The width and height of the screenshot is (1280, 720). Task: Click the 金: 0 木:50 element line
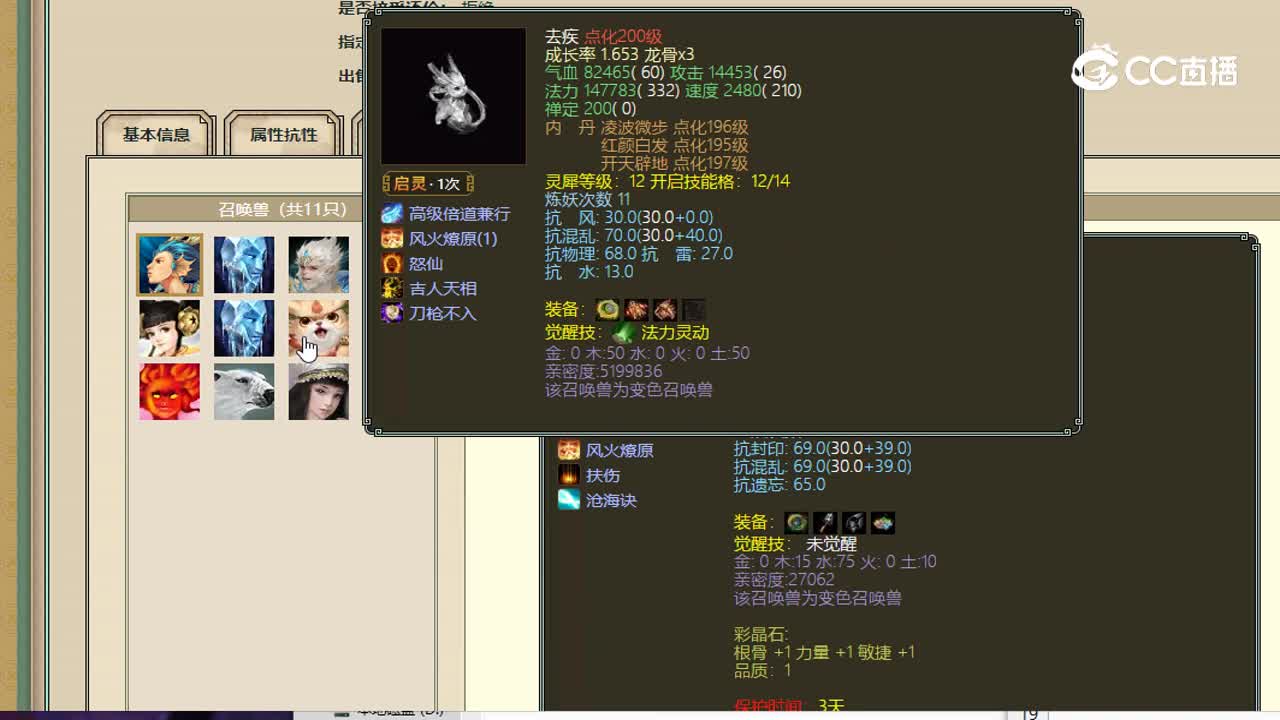pyautogui.click(x=648, y=354)
